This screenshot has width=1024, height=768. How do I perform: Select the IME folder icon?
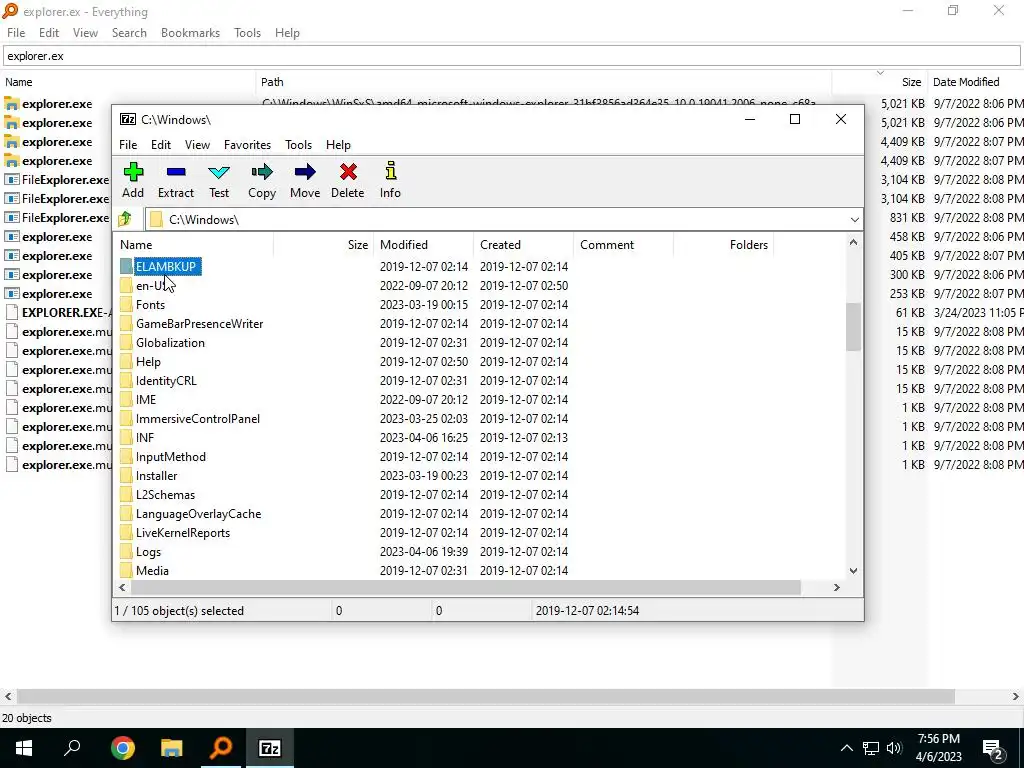[x=126, y=400]
